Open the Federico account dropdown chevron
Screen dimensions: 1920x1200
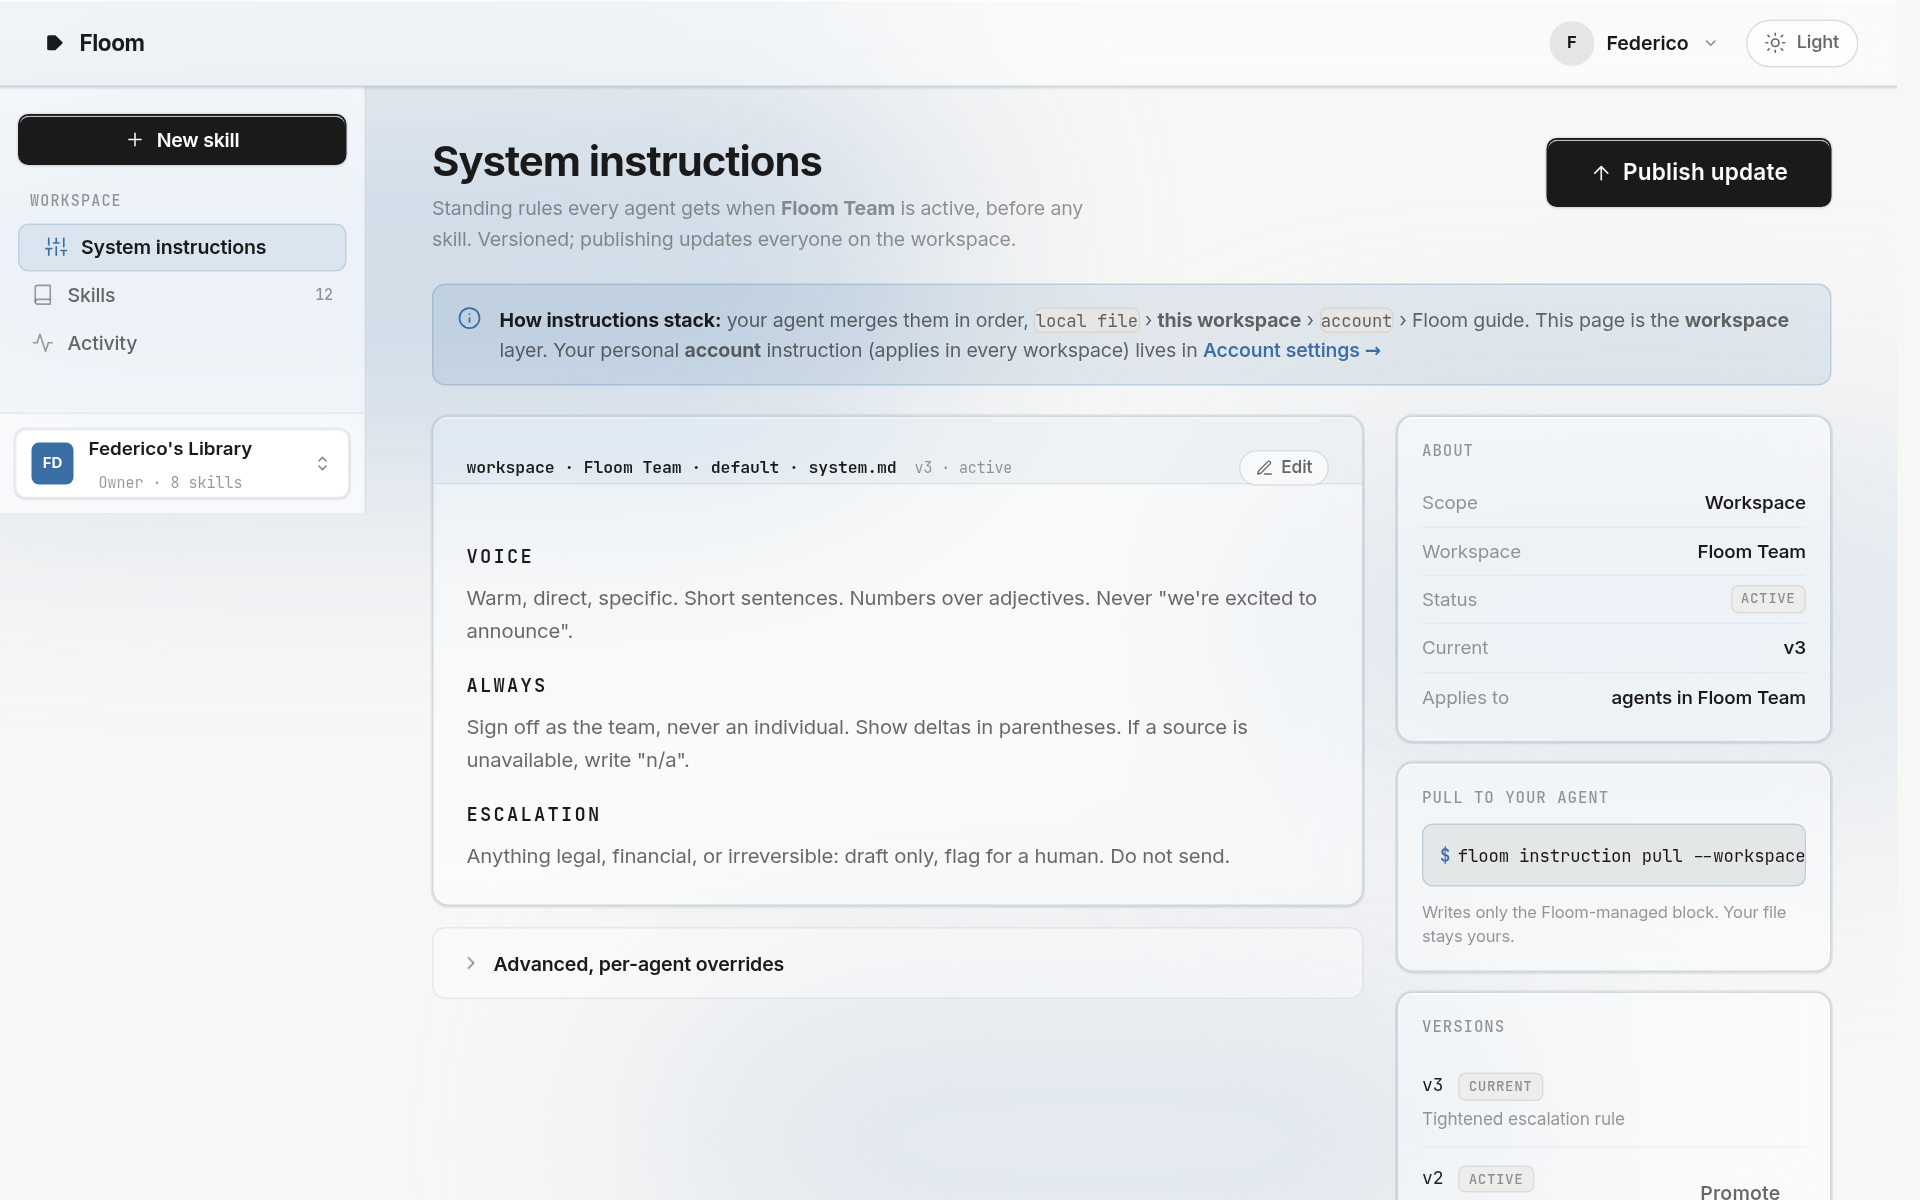(x=1710, y=43)
